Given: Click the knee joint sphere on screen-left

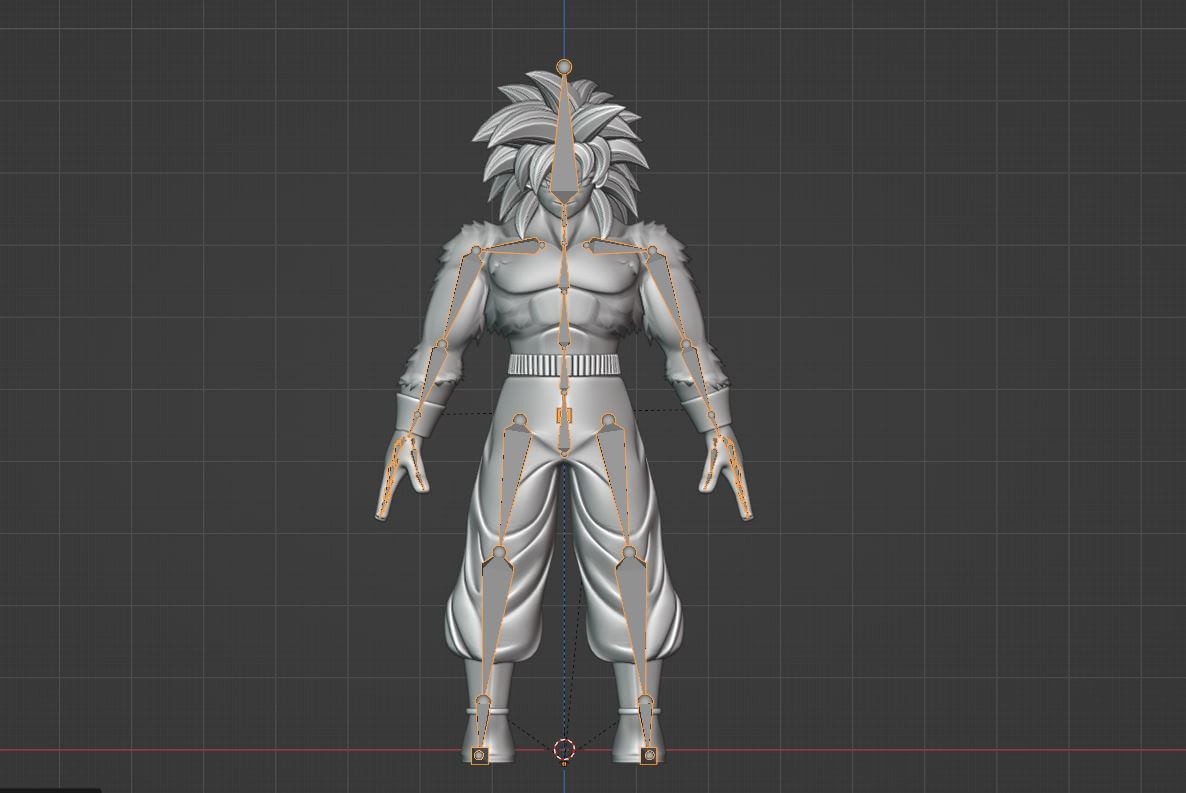Looking at the screenshot, I should point(498,551).
